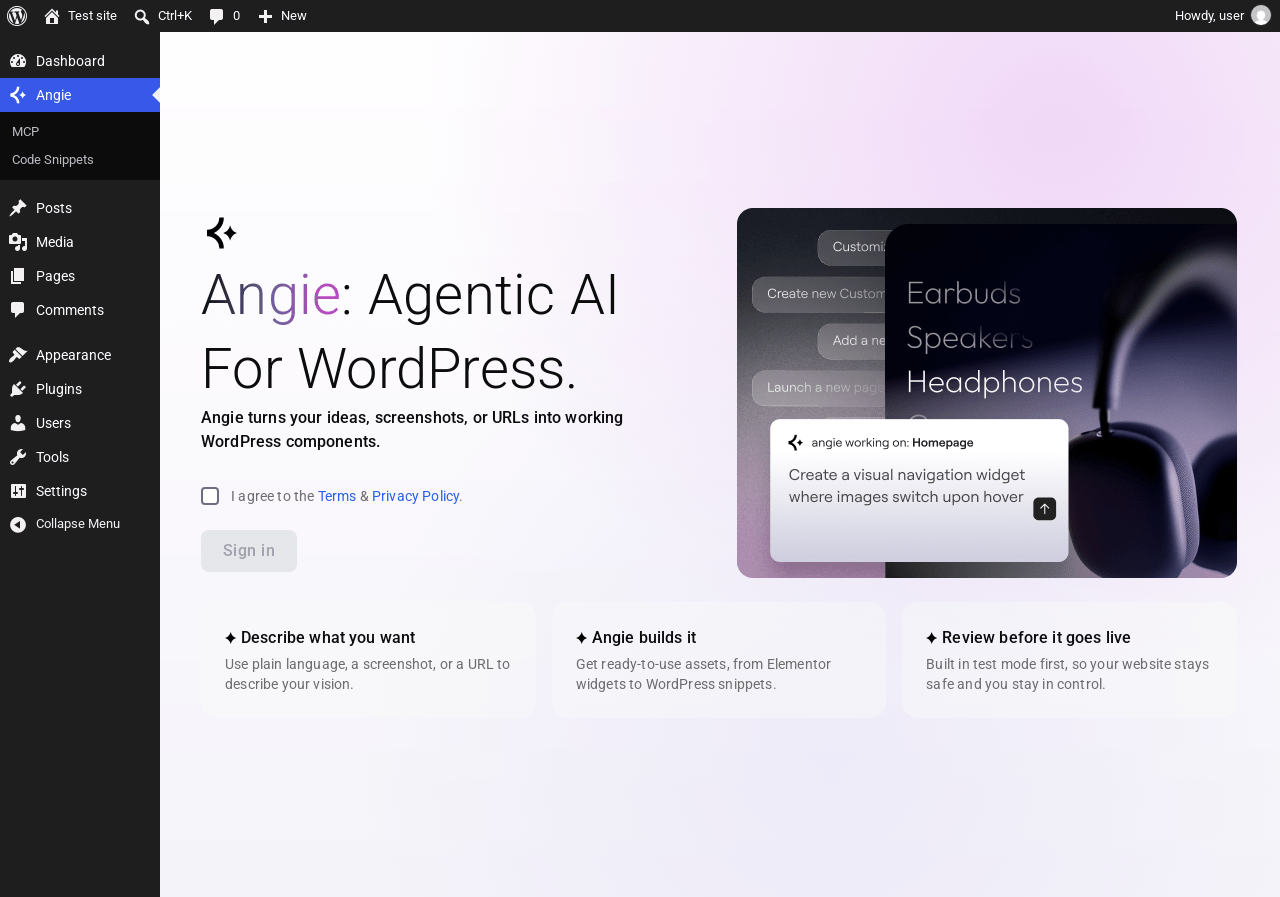Screen dimensions: 1280x897
Task: Open the WordPress logo menu
Action: [x=17, y=16]
